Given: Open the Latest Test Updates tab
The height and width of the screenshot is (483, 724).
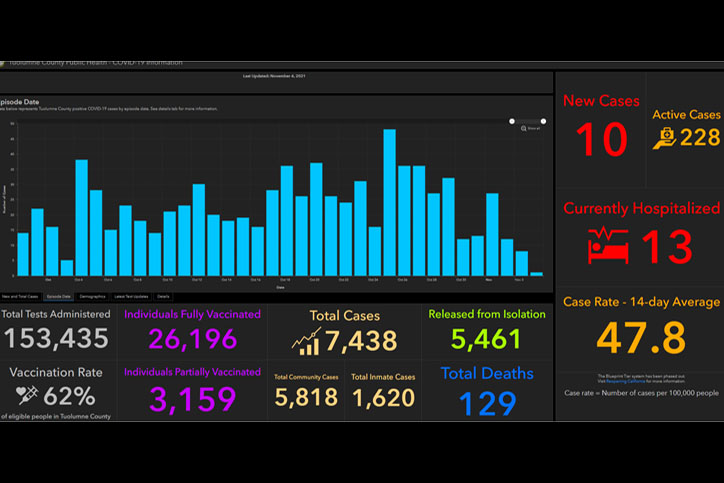Looking at the screenshot, I should [x=131, y=296].
